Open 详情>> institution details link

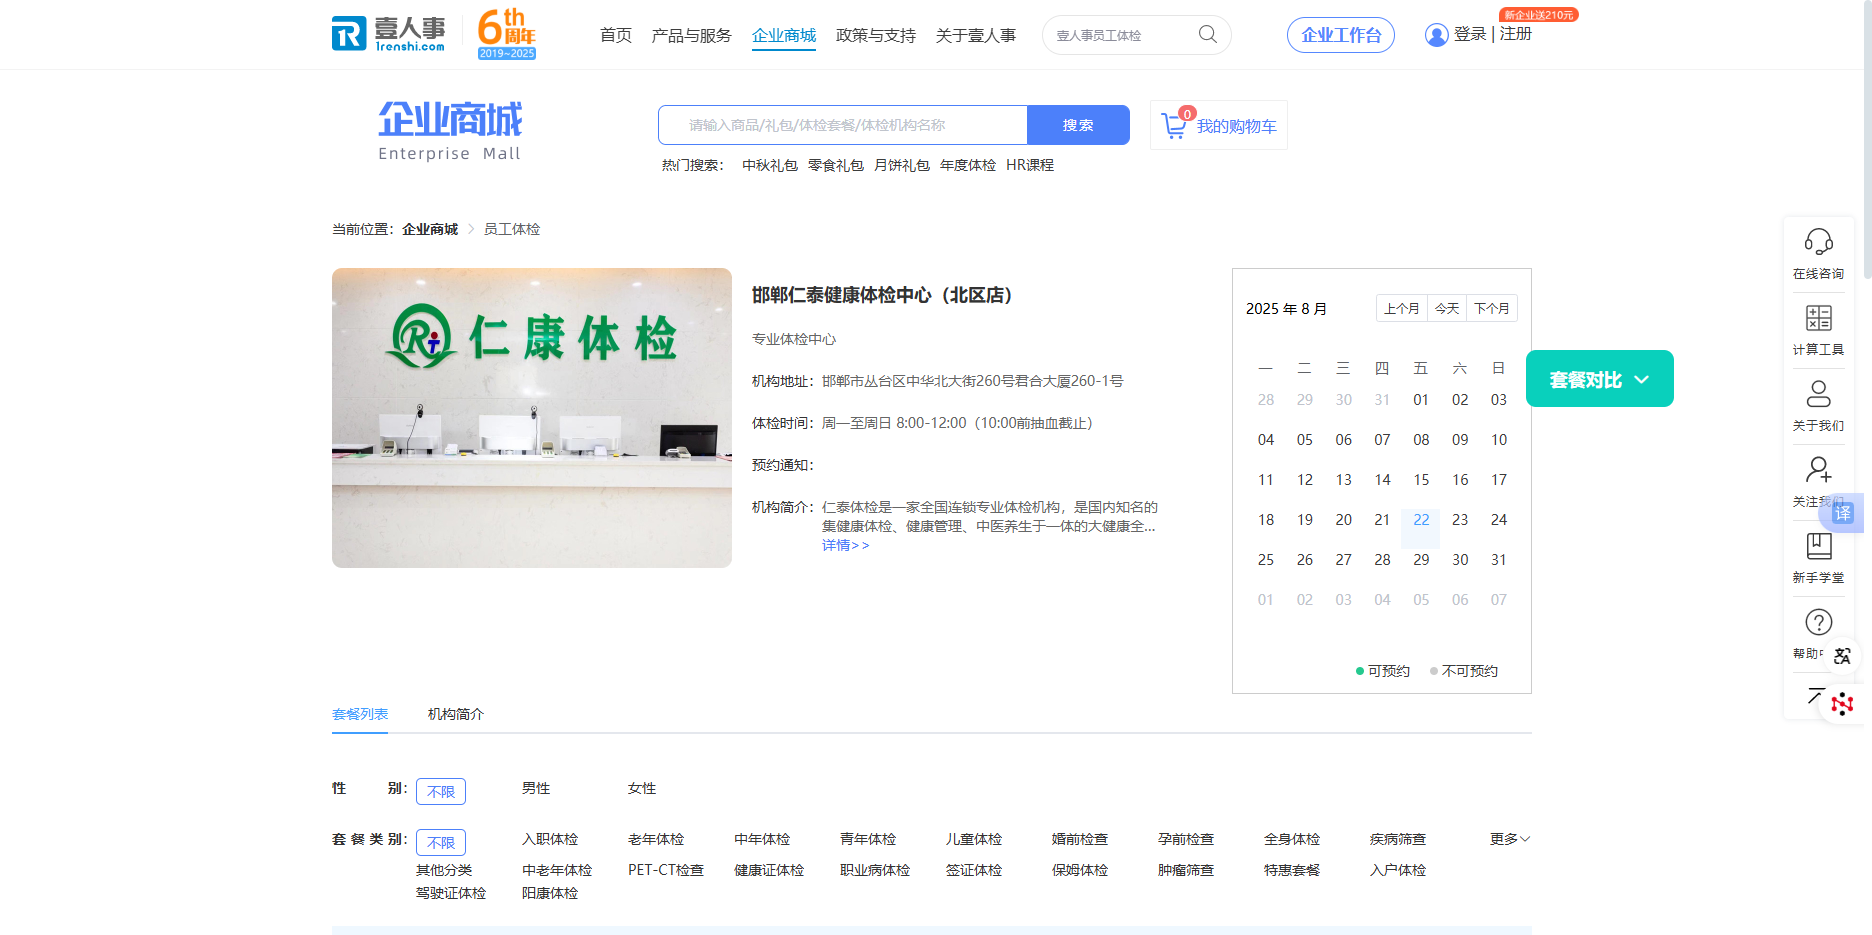pyautogui.click(x=845, y=545)
